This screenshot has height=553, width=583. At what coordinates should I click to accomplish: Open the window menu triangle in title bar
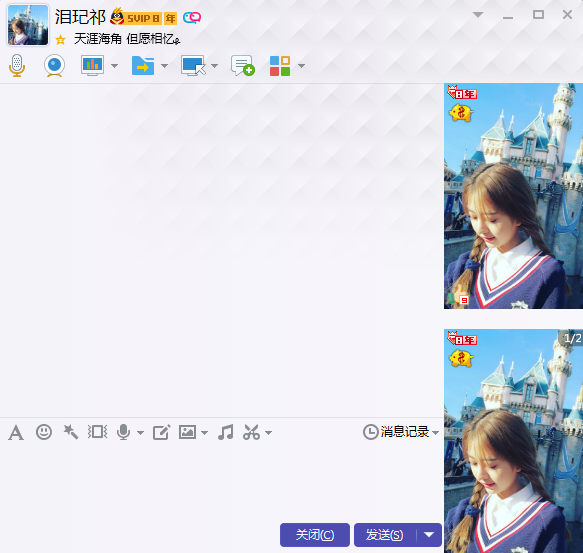point(478,15)
